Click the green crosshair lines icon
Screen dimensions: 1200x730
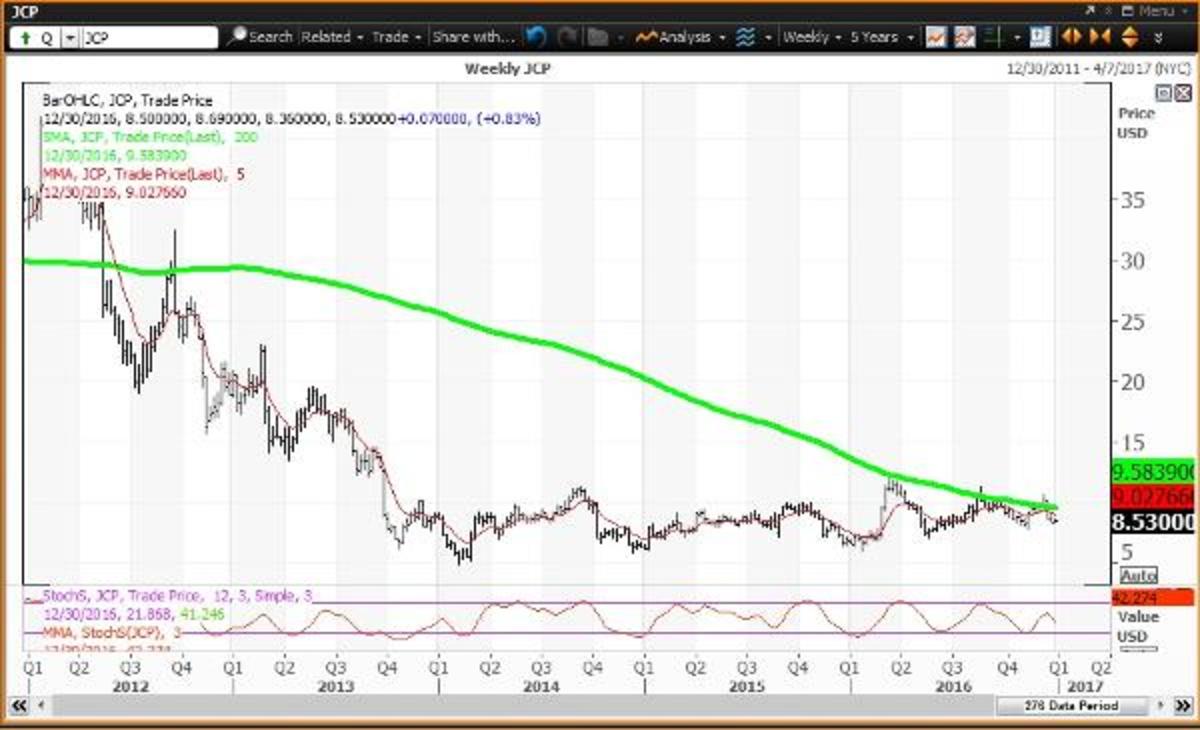pyautogui.click(x=994, y=38)
